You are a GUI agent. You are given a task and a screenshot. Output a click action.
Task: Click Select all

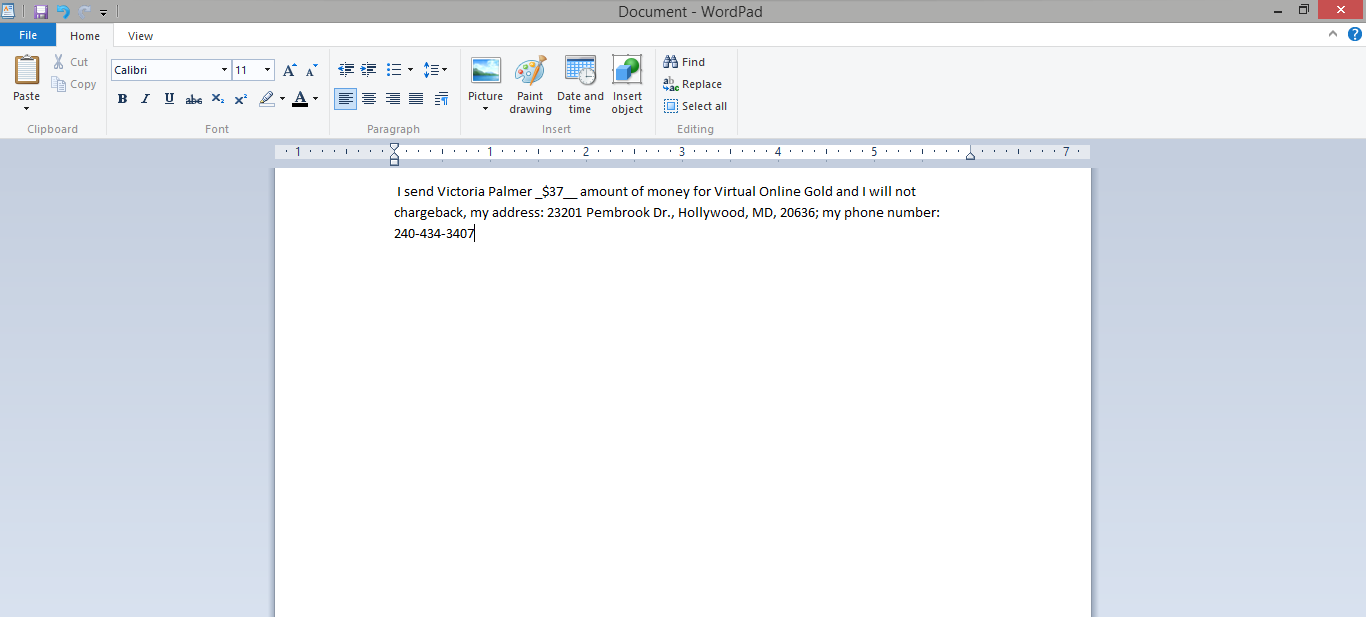coord(696,106)
